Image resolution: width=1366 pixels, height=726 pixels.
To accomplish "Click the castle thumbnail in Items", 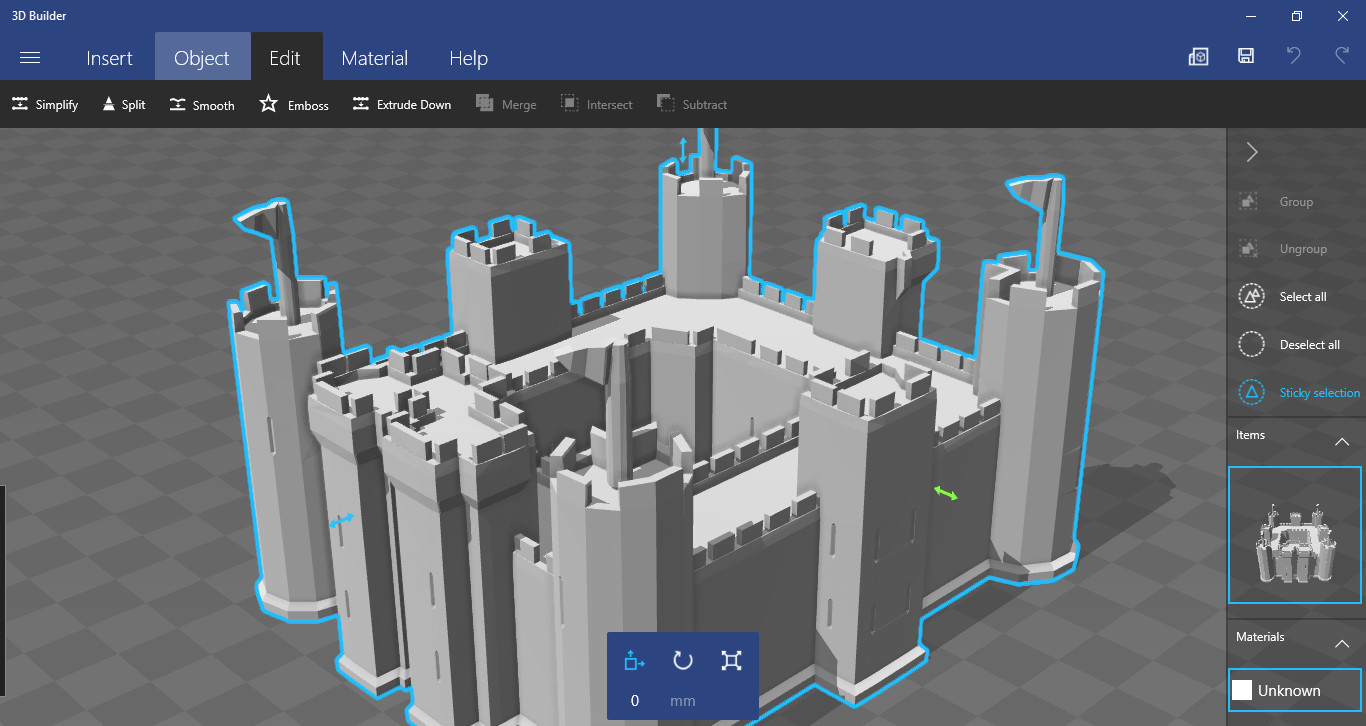I will 1294,536.
